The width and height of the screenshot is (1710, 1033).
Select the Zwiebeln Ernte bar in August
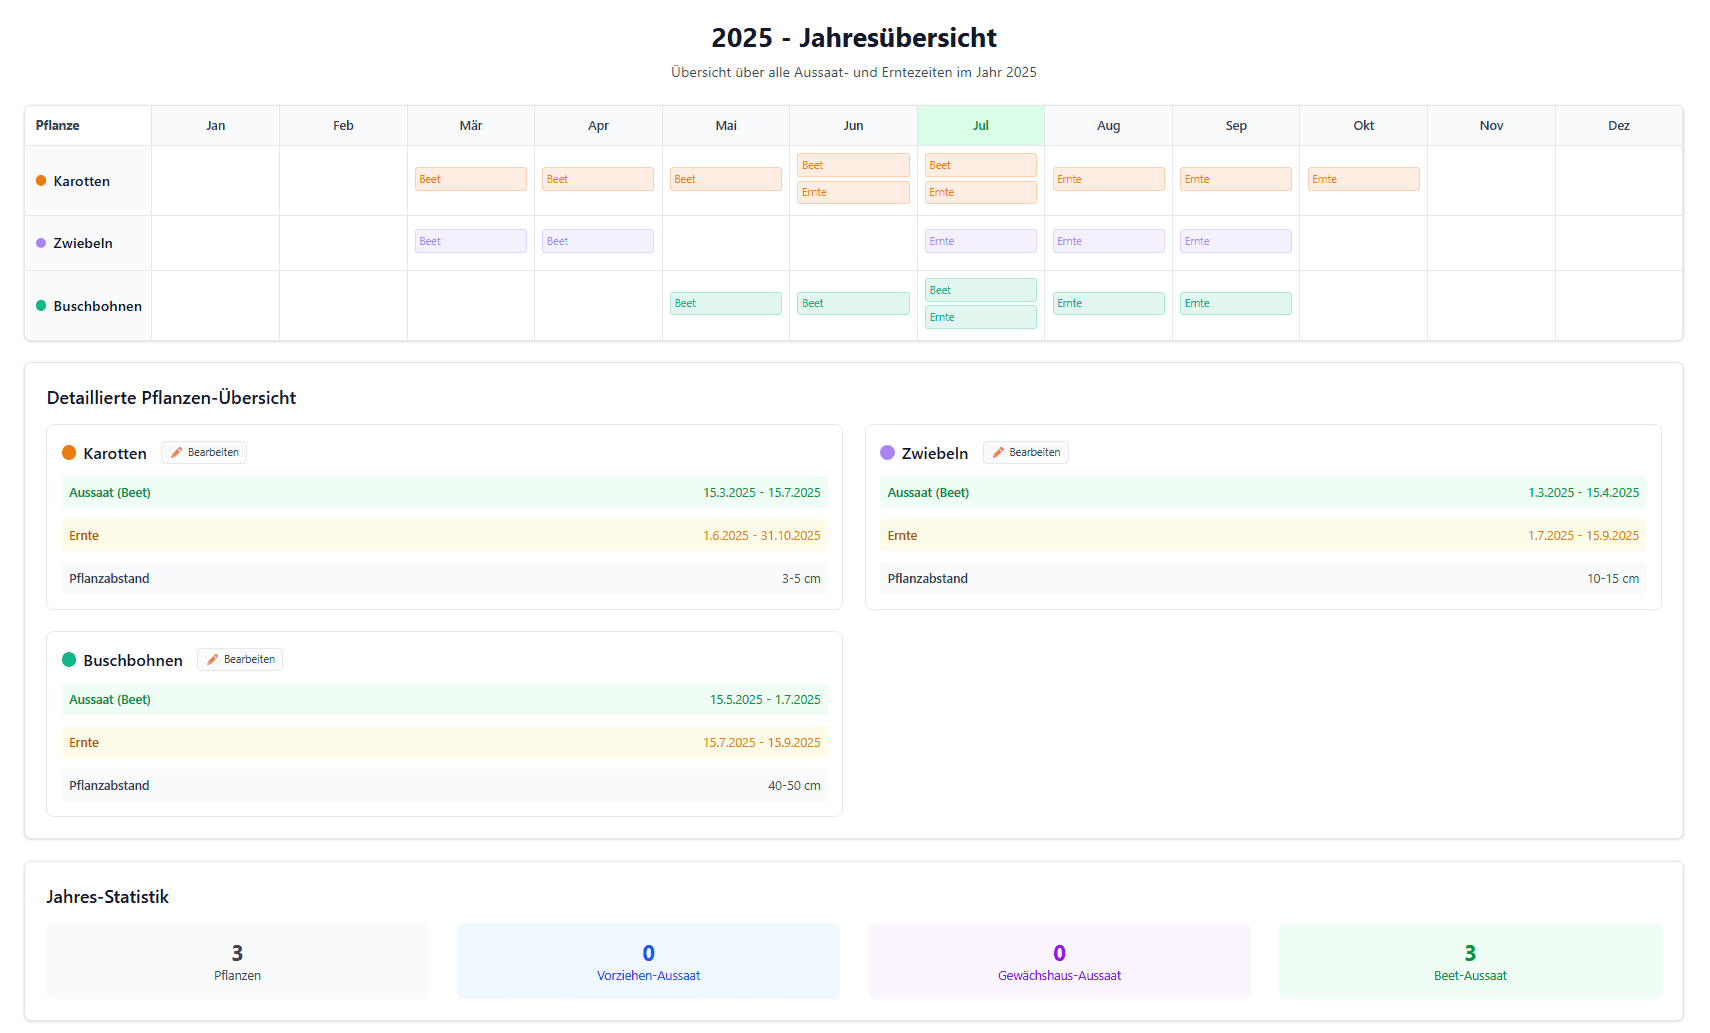pos(1108,241)
